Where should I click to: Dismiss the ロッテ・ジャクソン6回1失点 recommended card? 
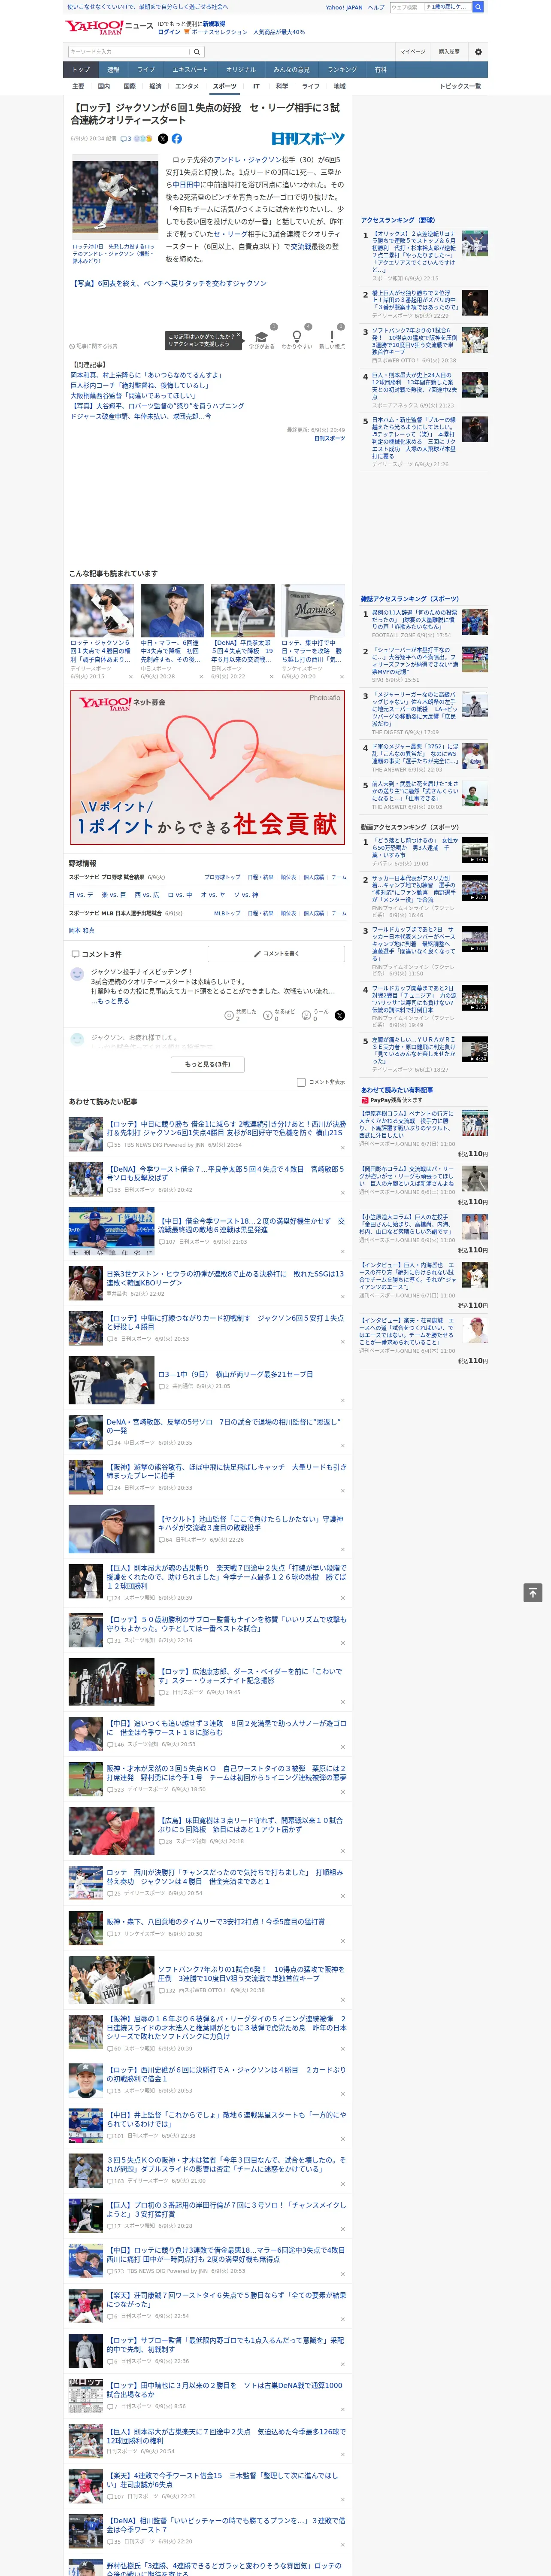[130, 677]
